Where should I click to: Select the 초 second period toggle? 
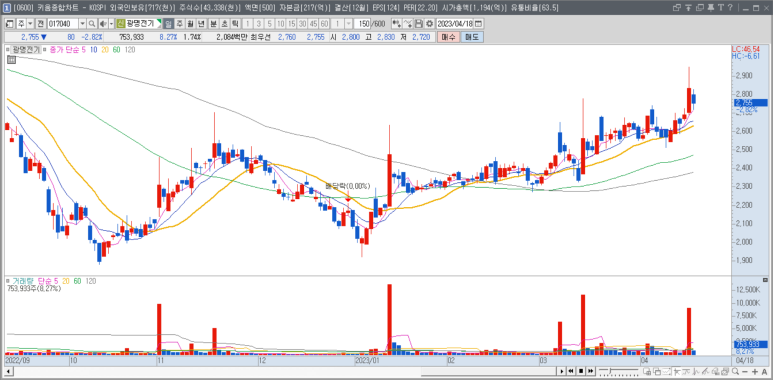(224, 24)
